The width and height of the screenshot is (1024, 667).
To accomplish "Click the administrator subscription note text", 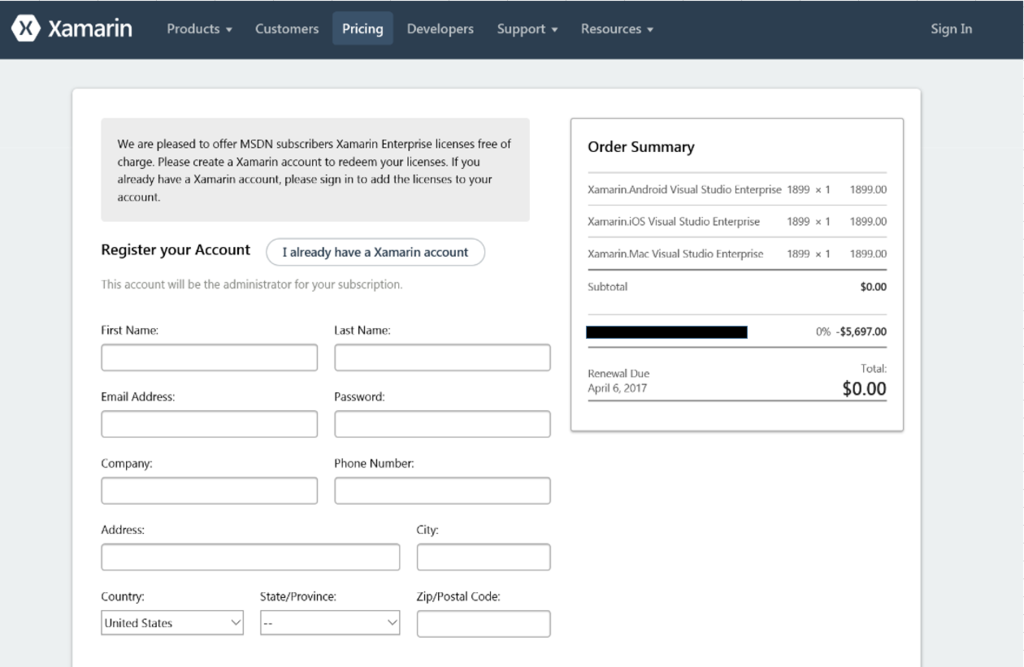I will click(x=251, y=284).
